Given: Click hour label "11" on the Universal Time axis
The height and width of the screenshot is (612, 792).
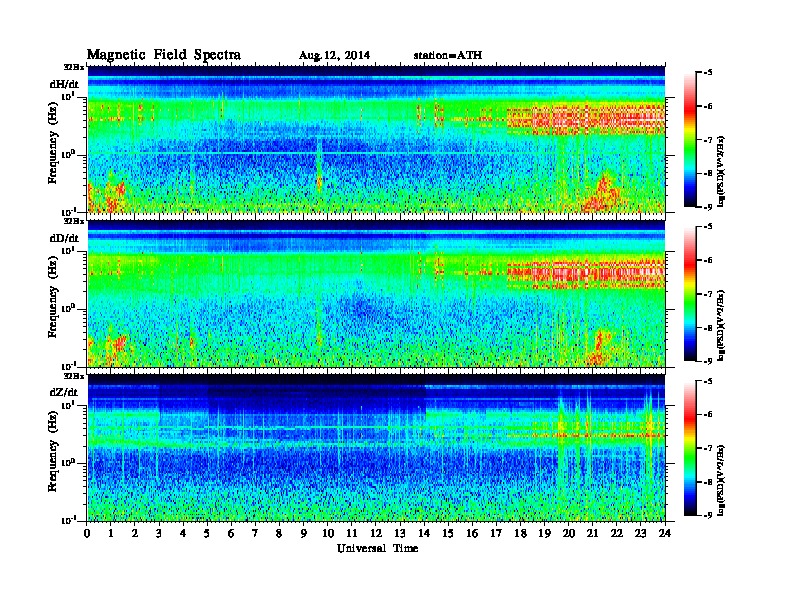Looking at the screenshot, I should click(352, 534).
